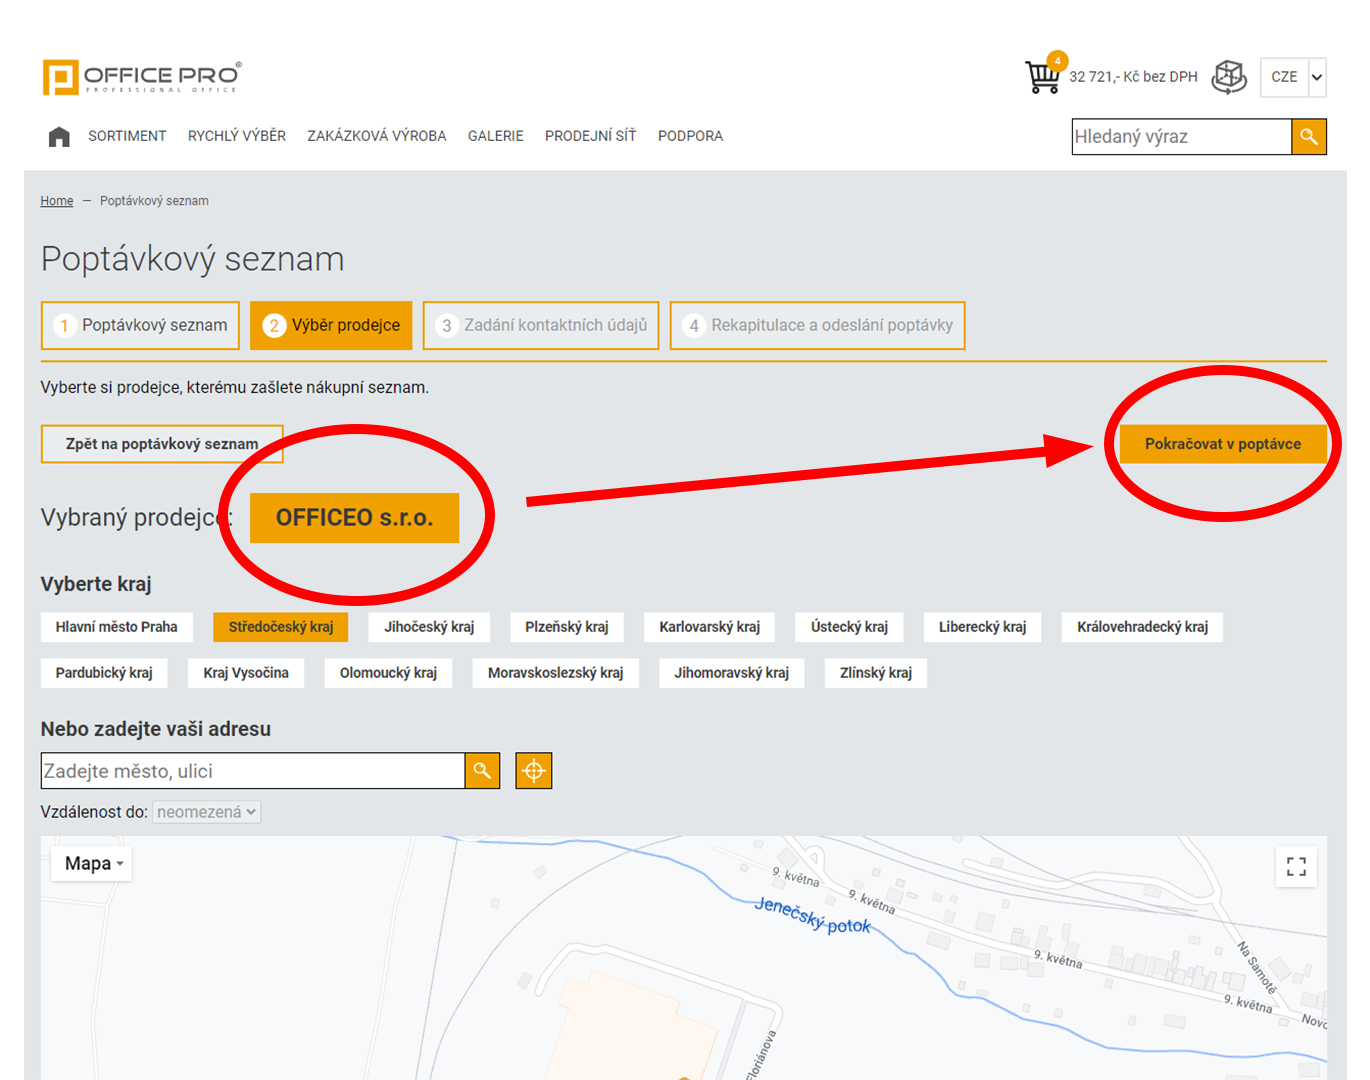Open the PODPORA menu item
The height and width of the screenshot is (1080, 1370).
click(690, 136)
